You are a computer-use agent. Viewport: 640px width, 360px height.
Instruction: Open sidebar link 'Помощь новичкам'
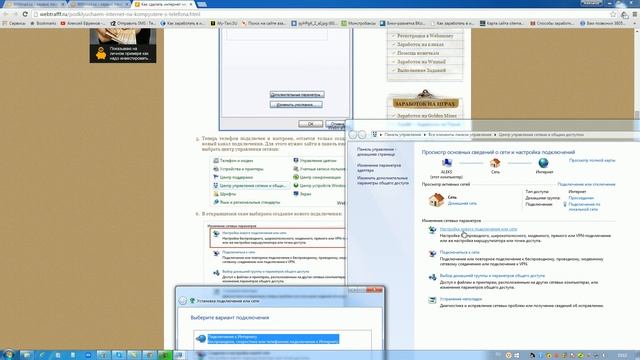418,53
